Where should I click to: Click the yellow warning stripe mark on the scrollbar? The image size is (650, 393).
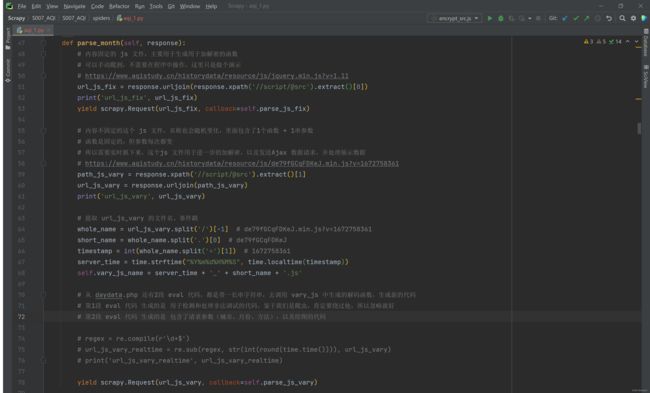pyautogui.click(x=638, y=99)
